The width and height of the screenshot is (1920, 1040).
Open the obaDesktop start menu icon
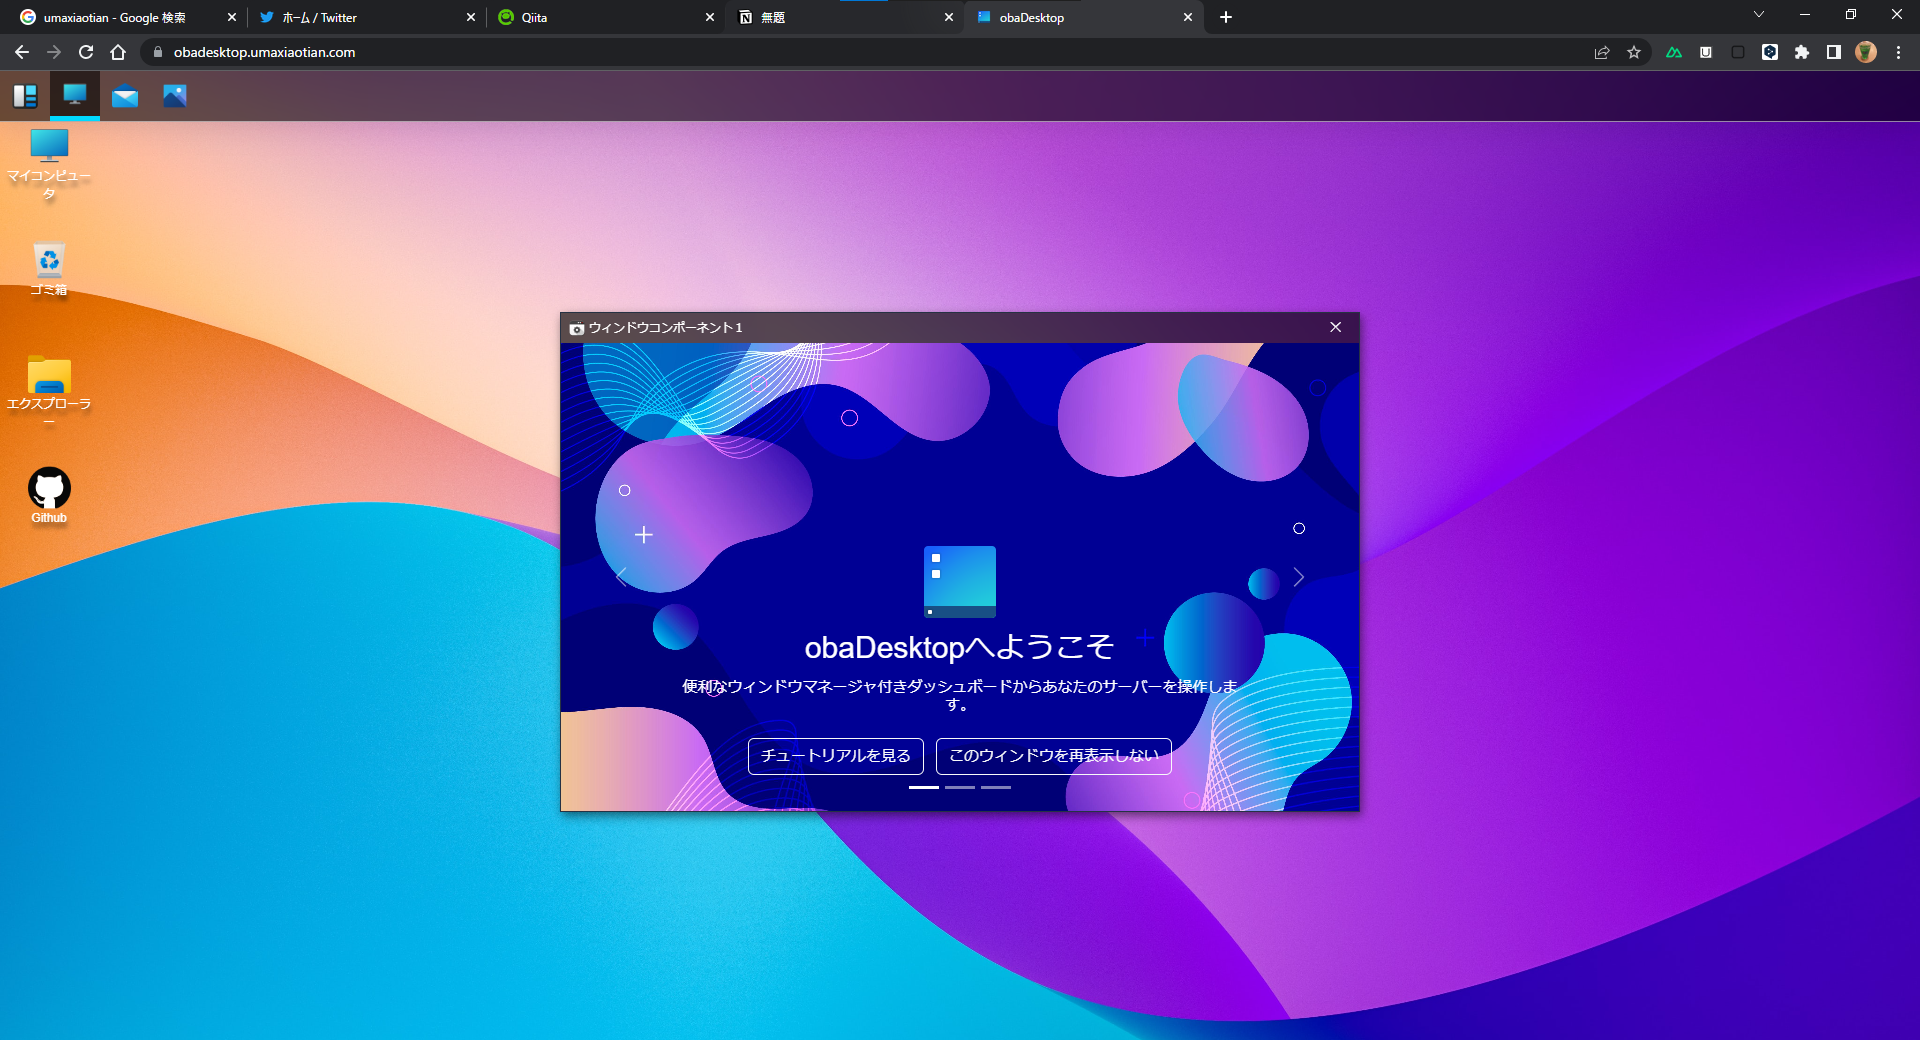point(25,96)
